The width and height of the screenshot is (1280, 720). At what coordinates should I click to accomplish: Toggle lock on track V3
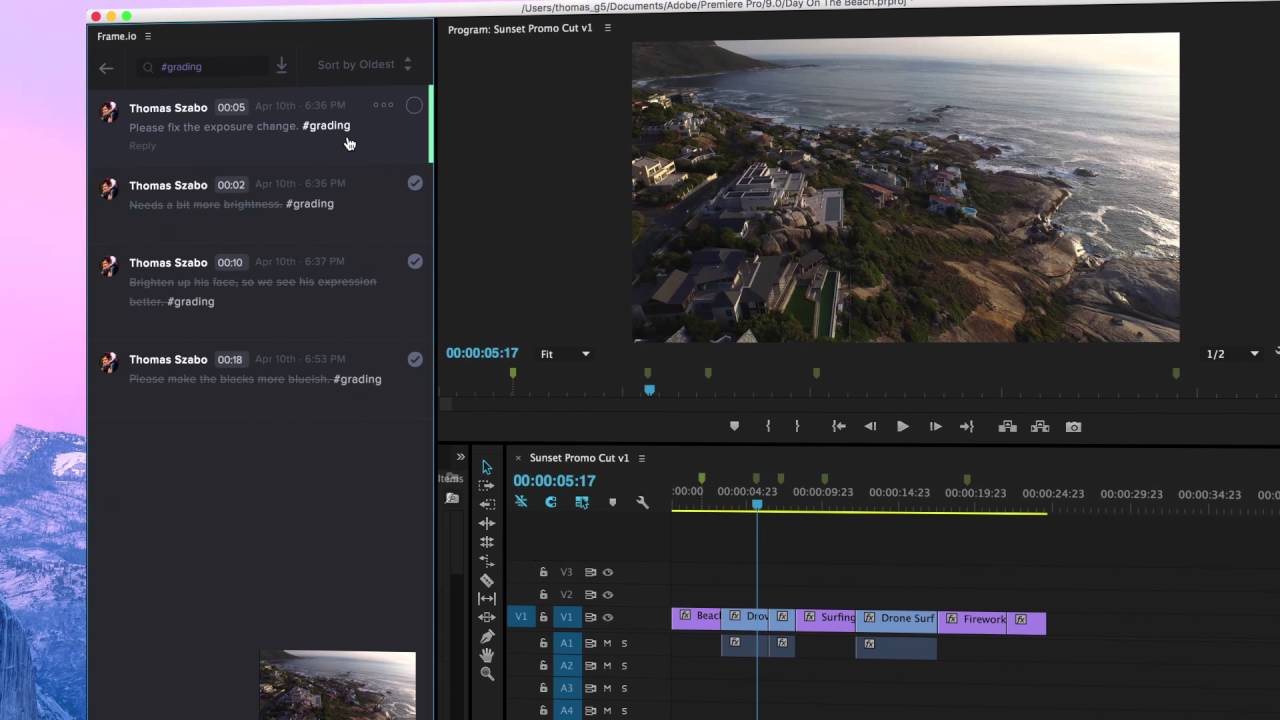tap(543, 572)
